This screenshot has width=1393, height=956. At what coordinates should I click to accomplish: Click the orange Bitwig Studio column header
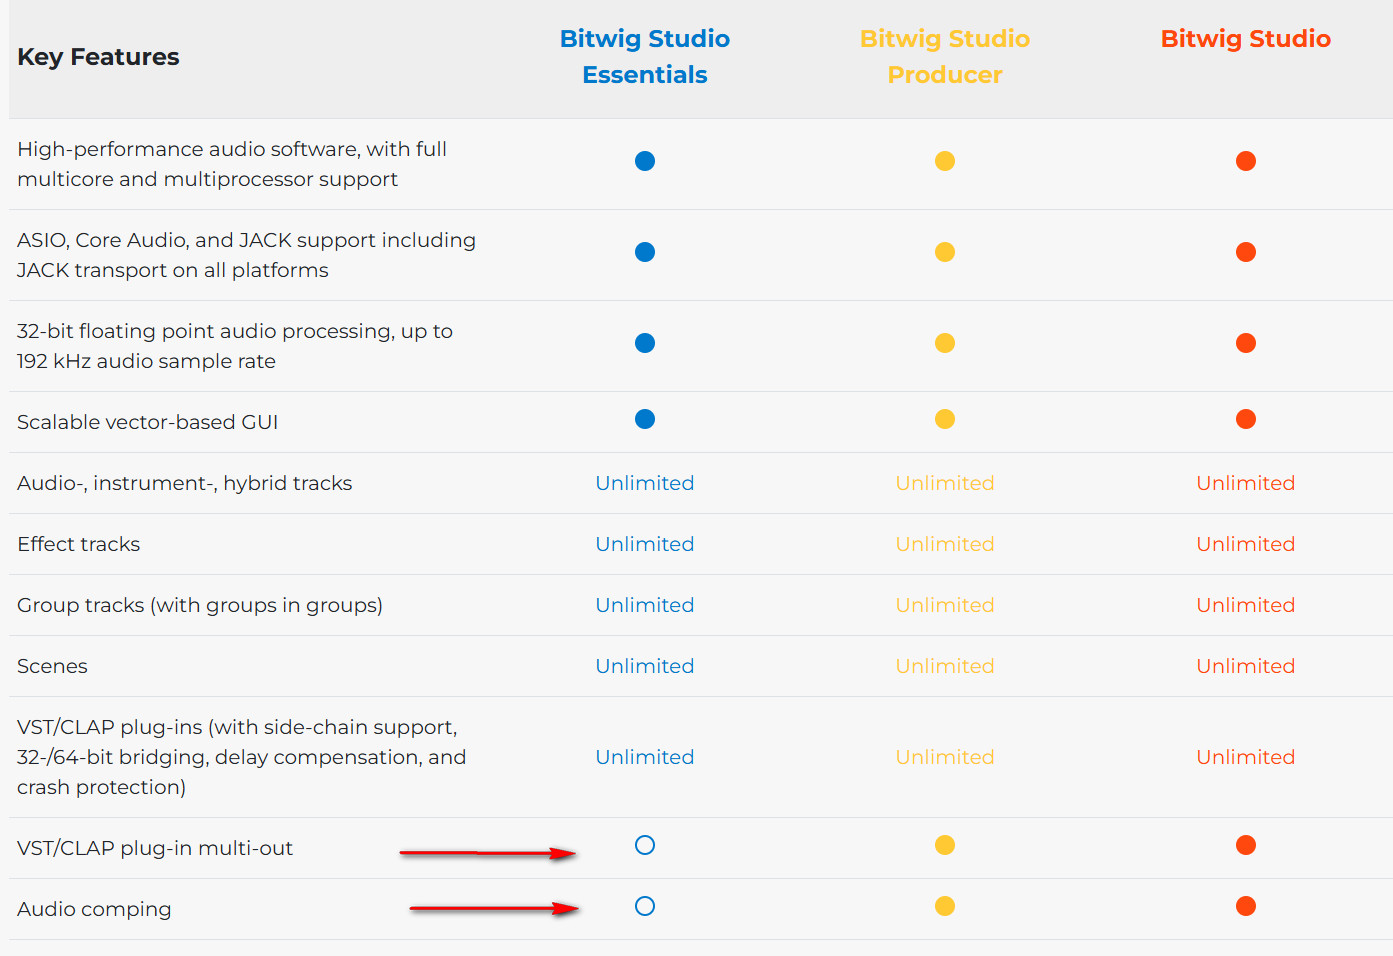click(x=1246, y=39)
